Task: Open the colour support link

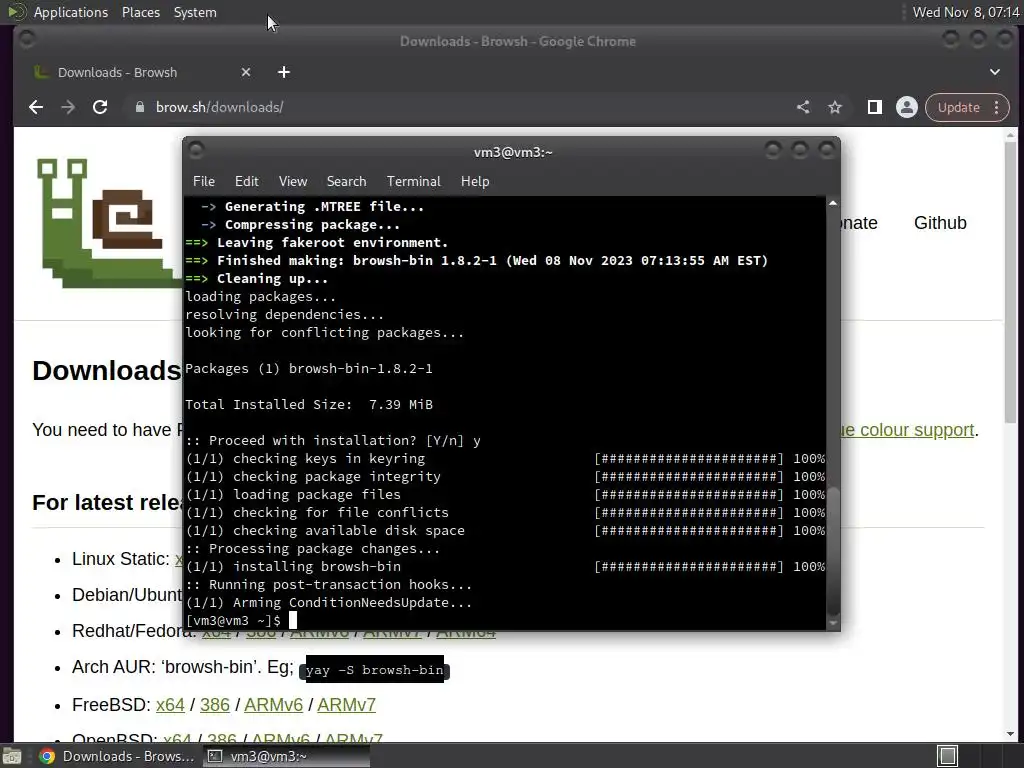Action: pyautogui.click(x=907, y=430)
